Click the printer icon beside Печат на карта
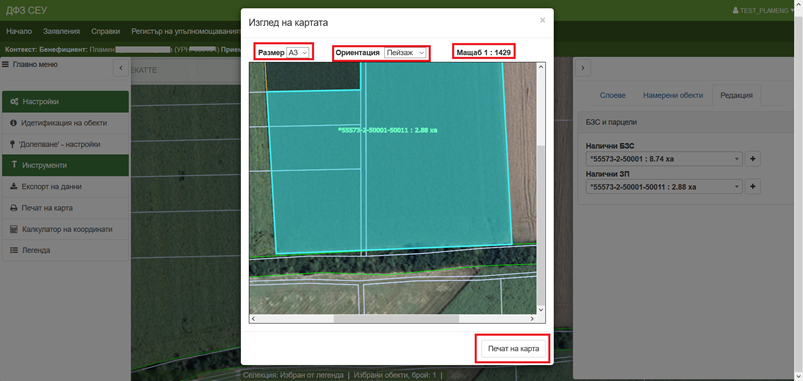The image size is (803, 381). coord(14,208)
